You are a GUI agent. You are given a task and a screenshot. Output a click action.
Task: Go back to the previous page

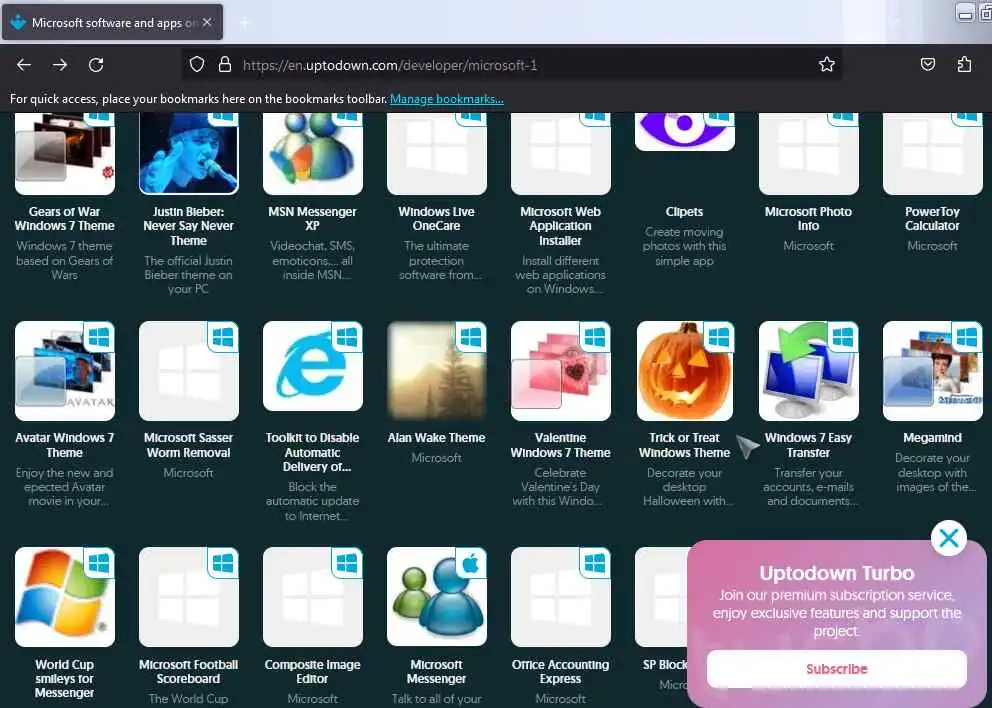pos(24,65)
